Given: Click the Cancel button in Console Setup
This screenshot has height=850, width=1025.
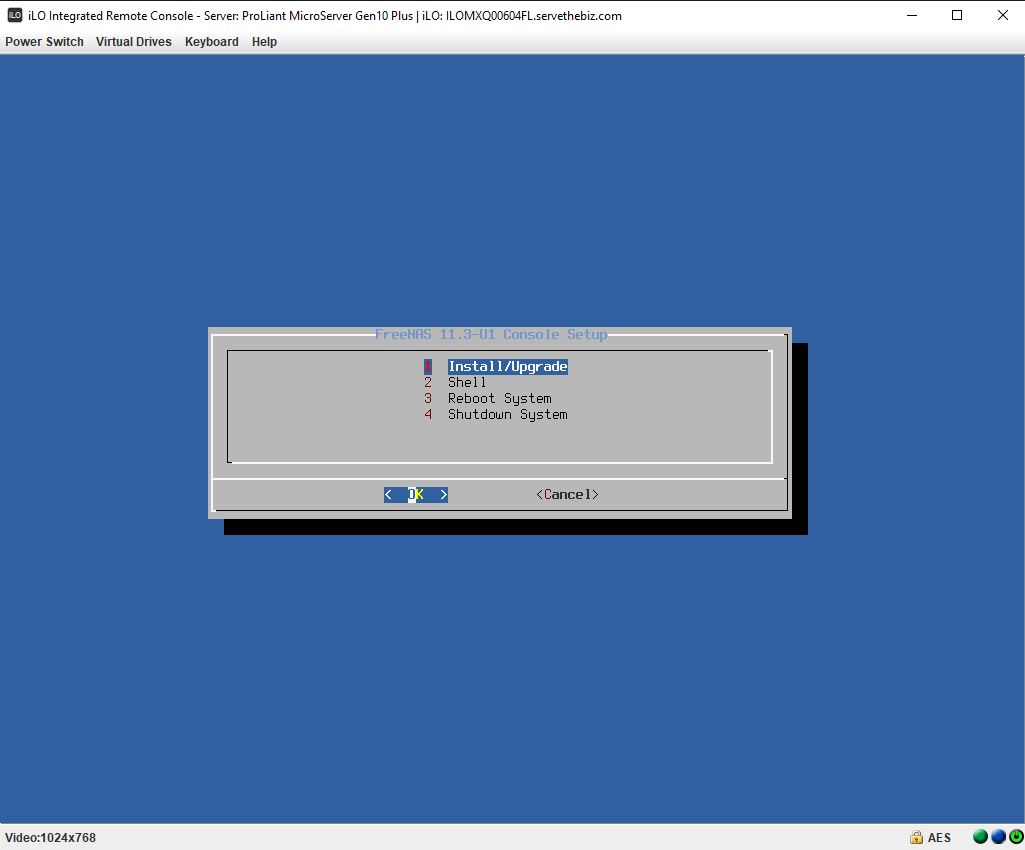Looking at the screenshot, I should tap(567, 495).
